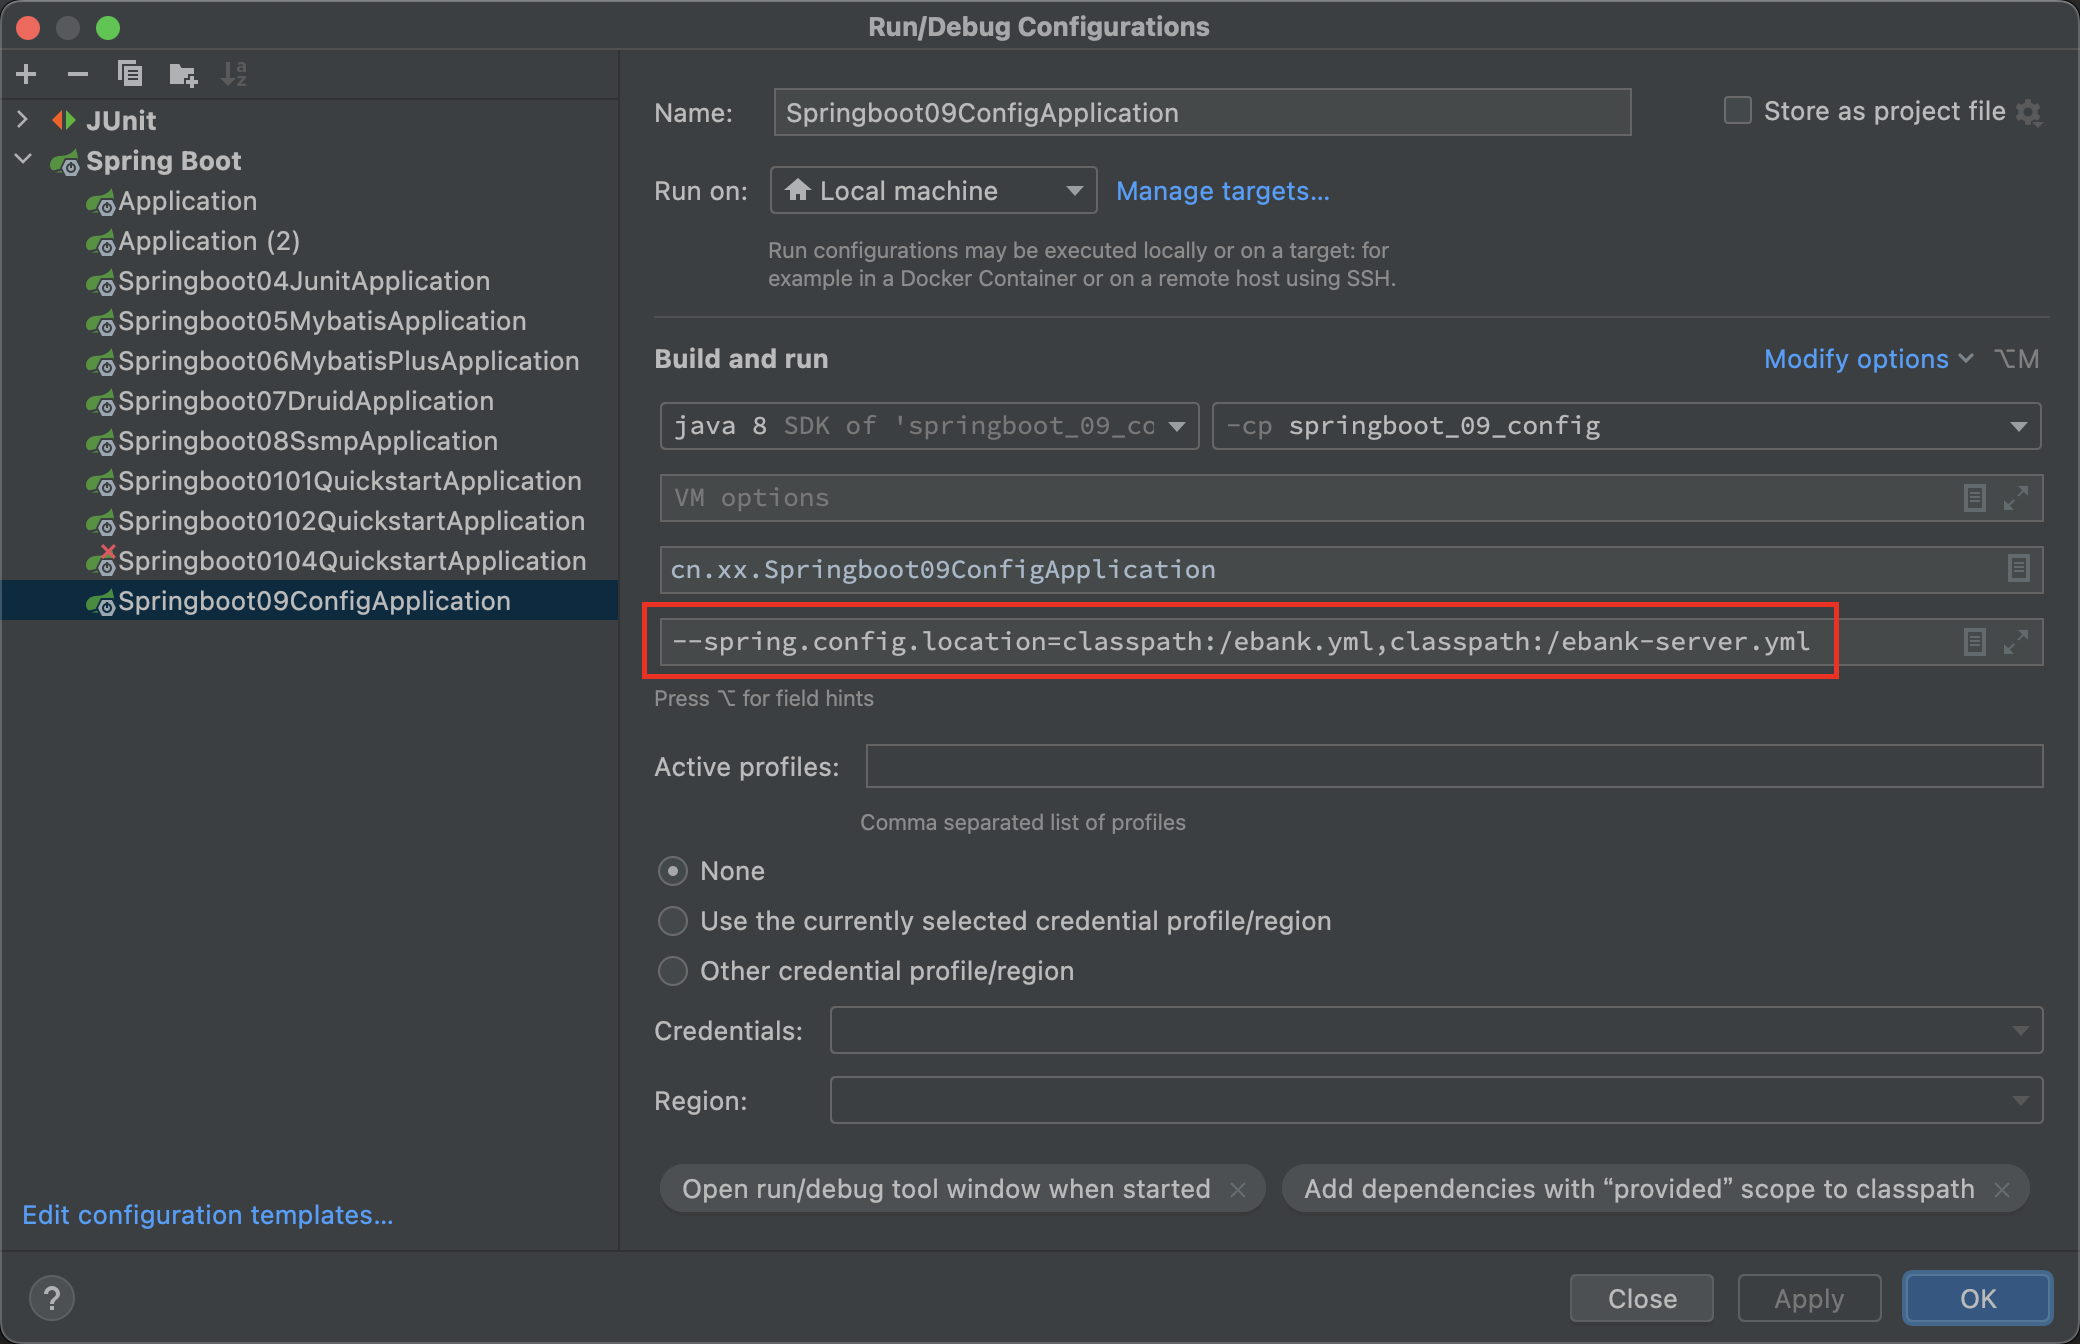
Task: Copy the selected run configuration
Action: tap(130, 74)
